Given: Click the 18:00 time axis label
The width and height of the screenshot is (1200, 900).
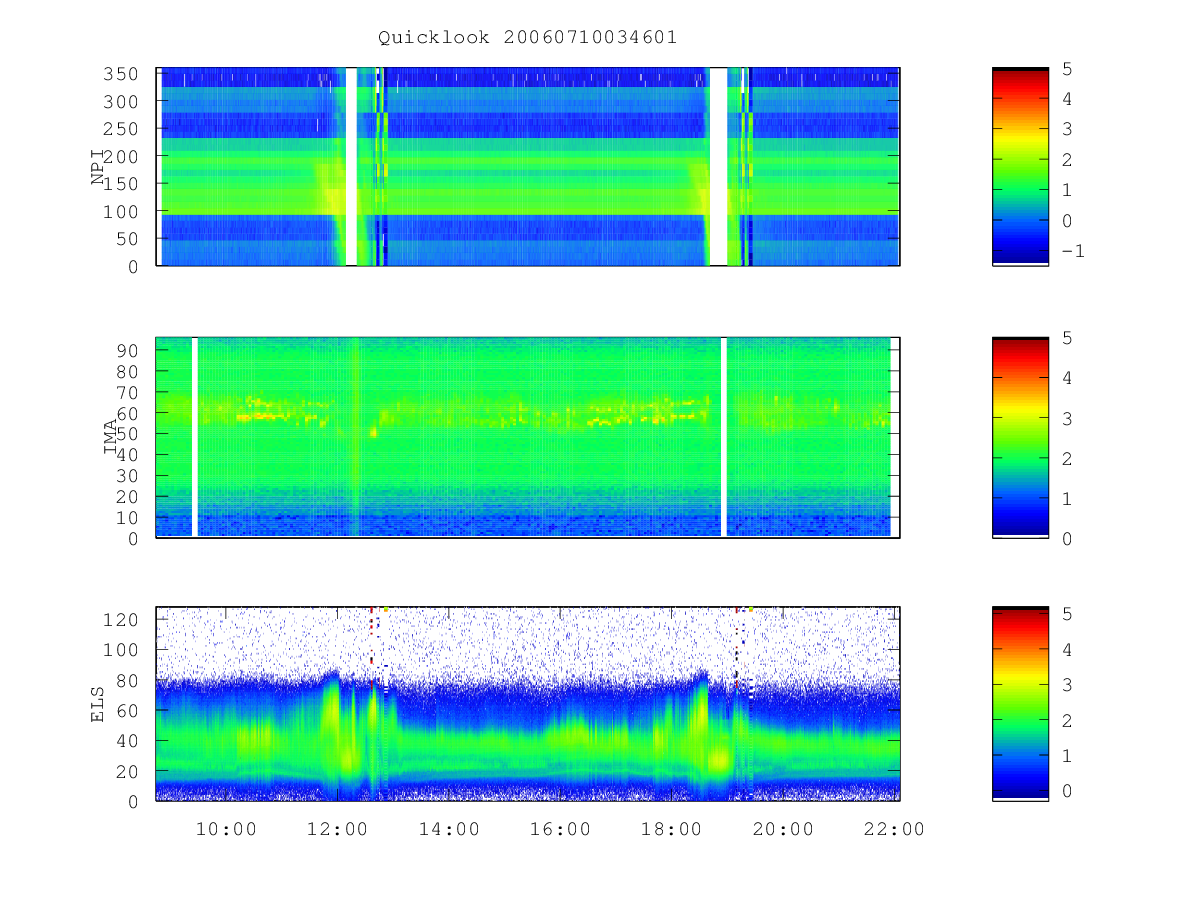Looking at the screenshot, I should 671,829.
